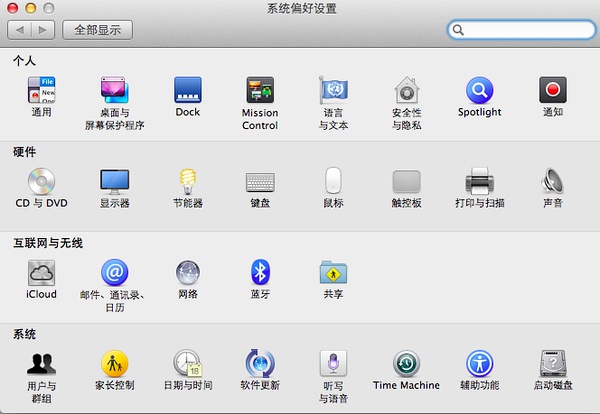Open the iCloud preferences pane

[41, 272]
